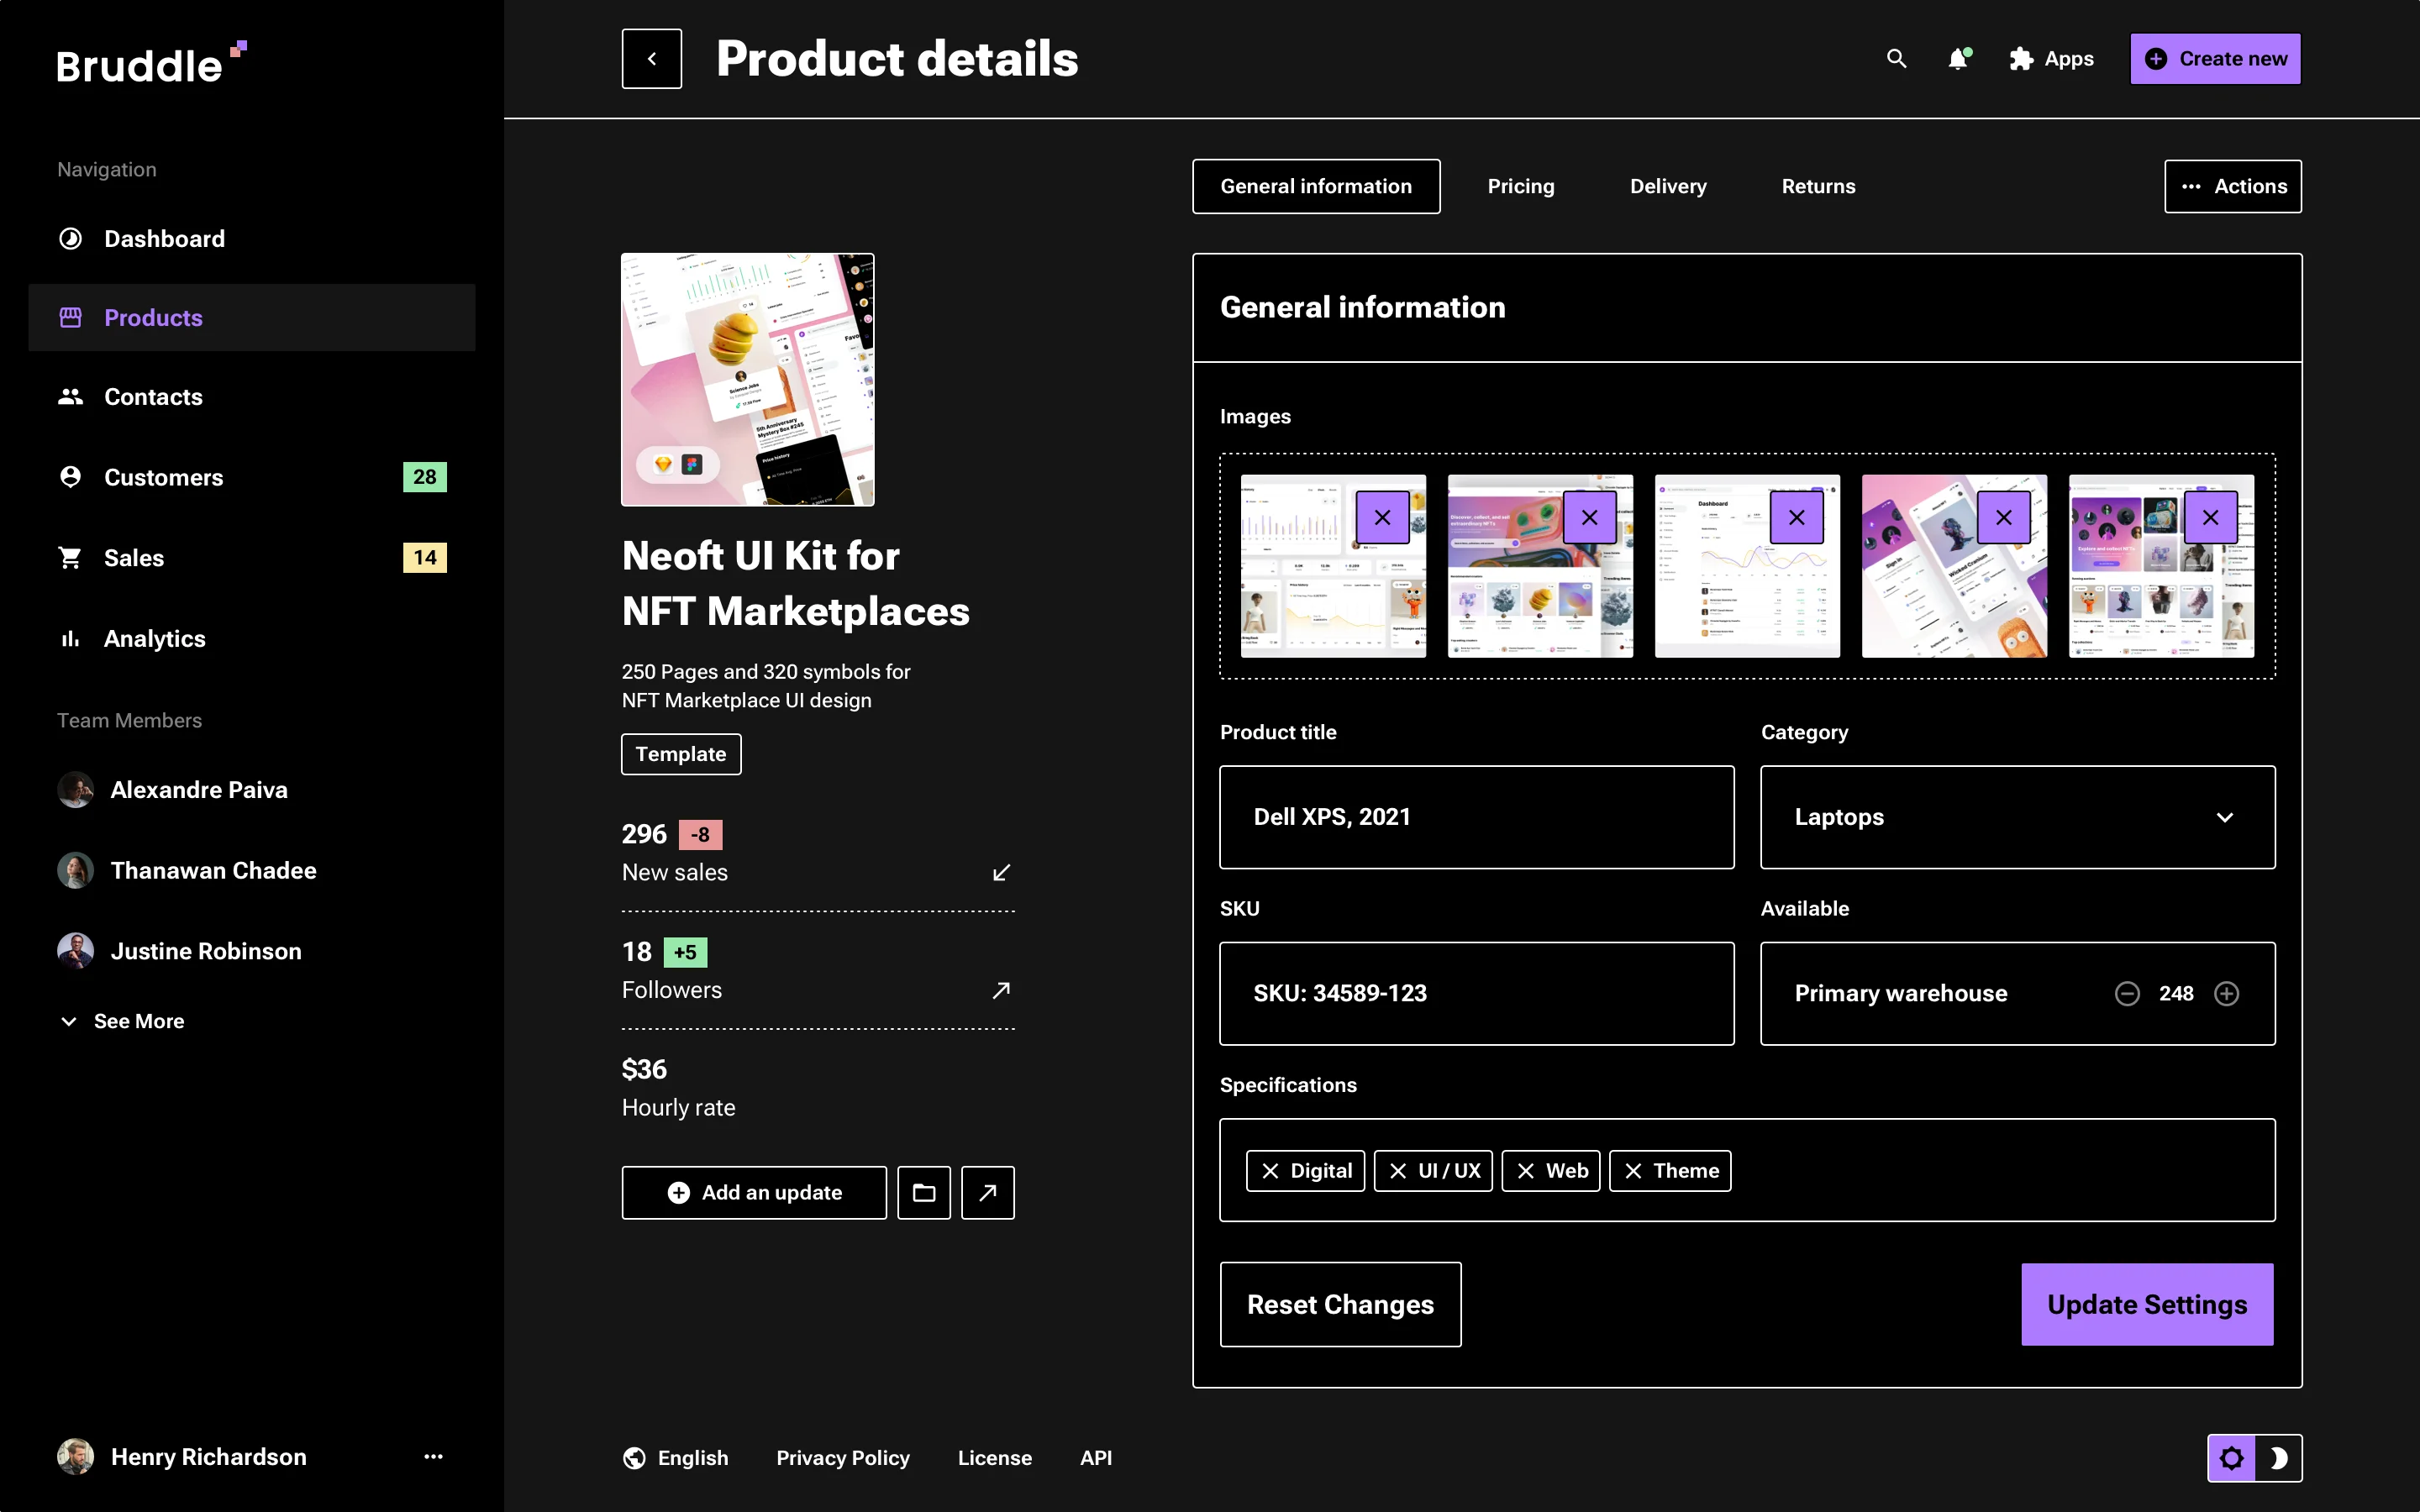Open the Laptops category dropdown

tap(2225, 817)
